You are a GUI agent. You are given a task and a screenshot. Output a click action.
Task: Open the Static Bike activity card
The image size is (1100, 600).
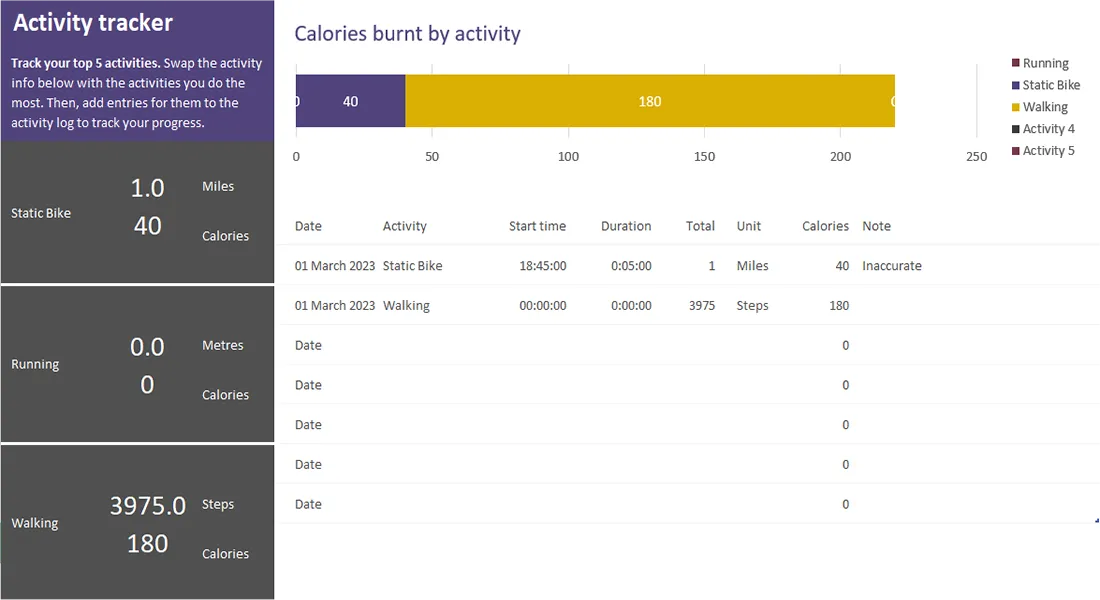click(x=137, y=212)
